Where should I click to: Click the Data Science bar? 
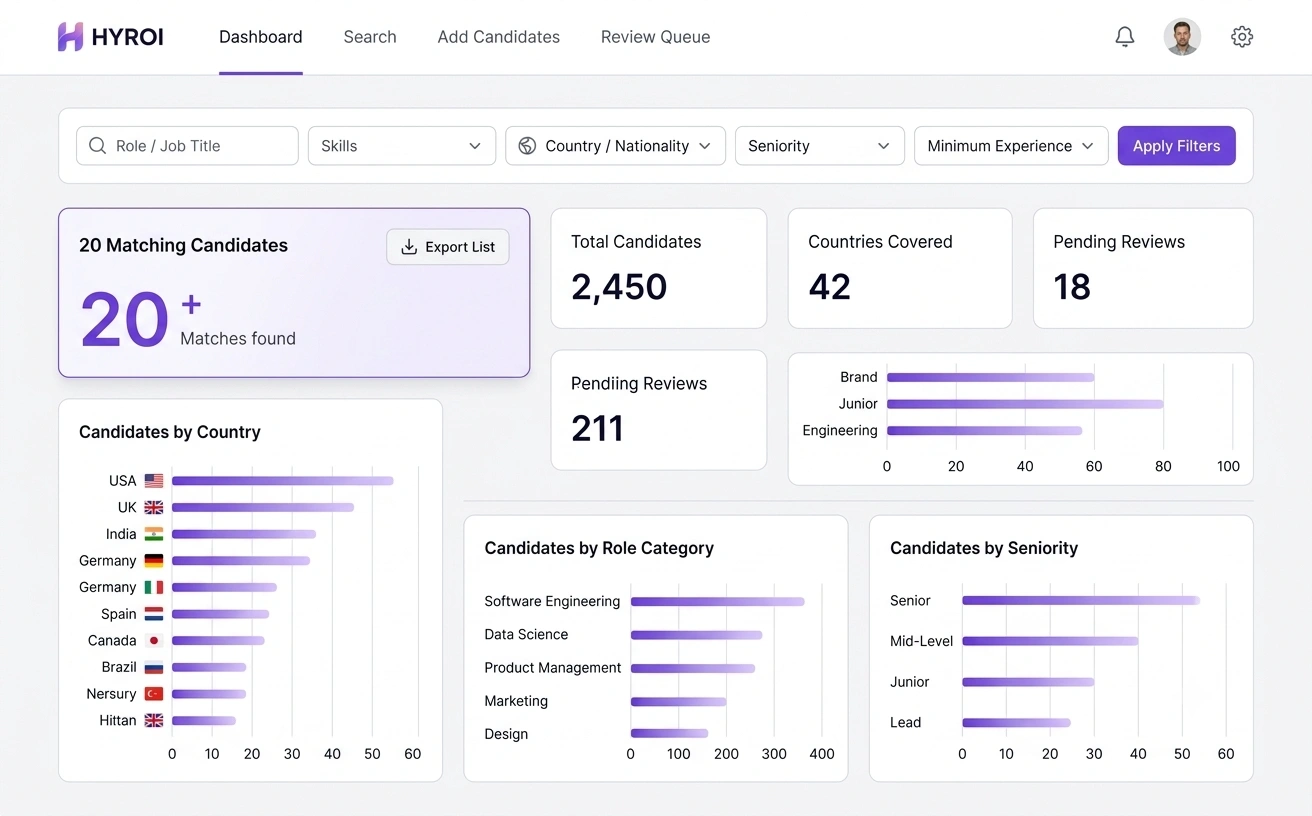tap(696, 635)
